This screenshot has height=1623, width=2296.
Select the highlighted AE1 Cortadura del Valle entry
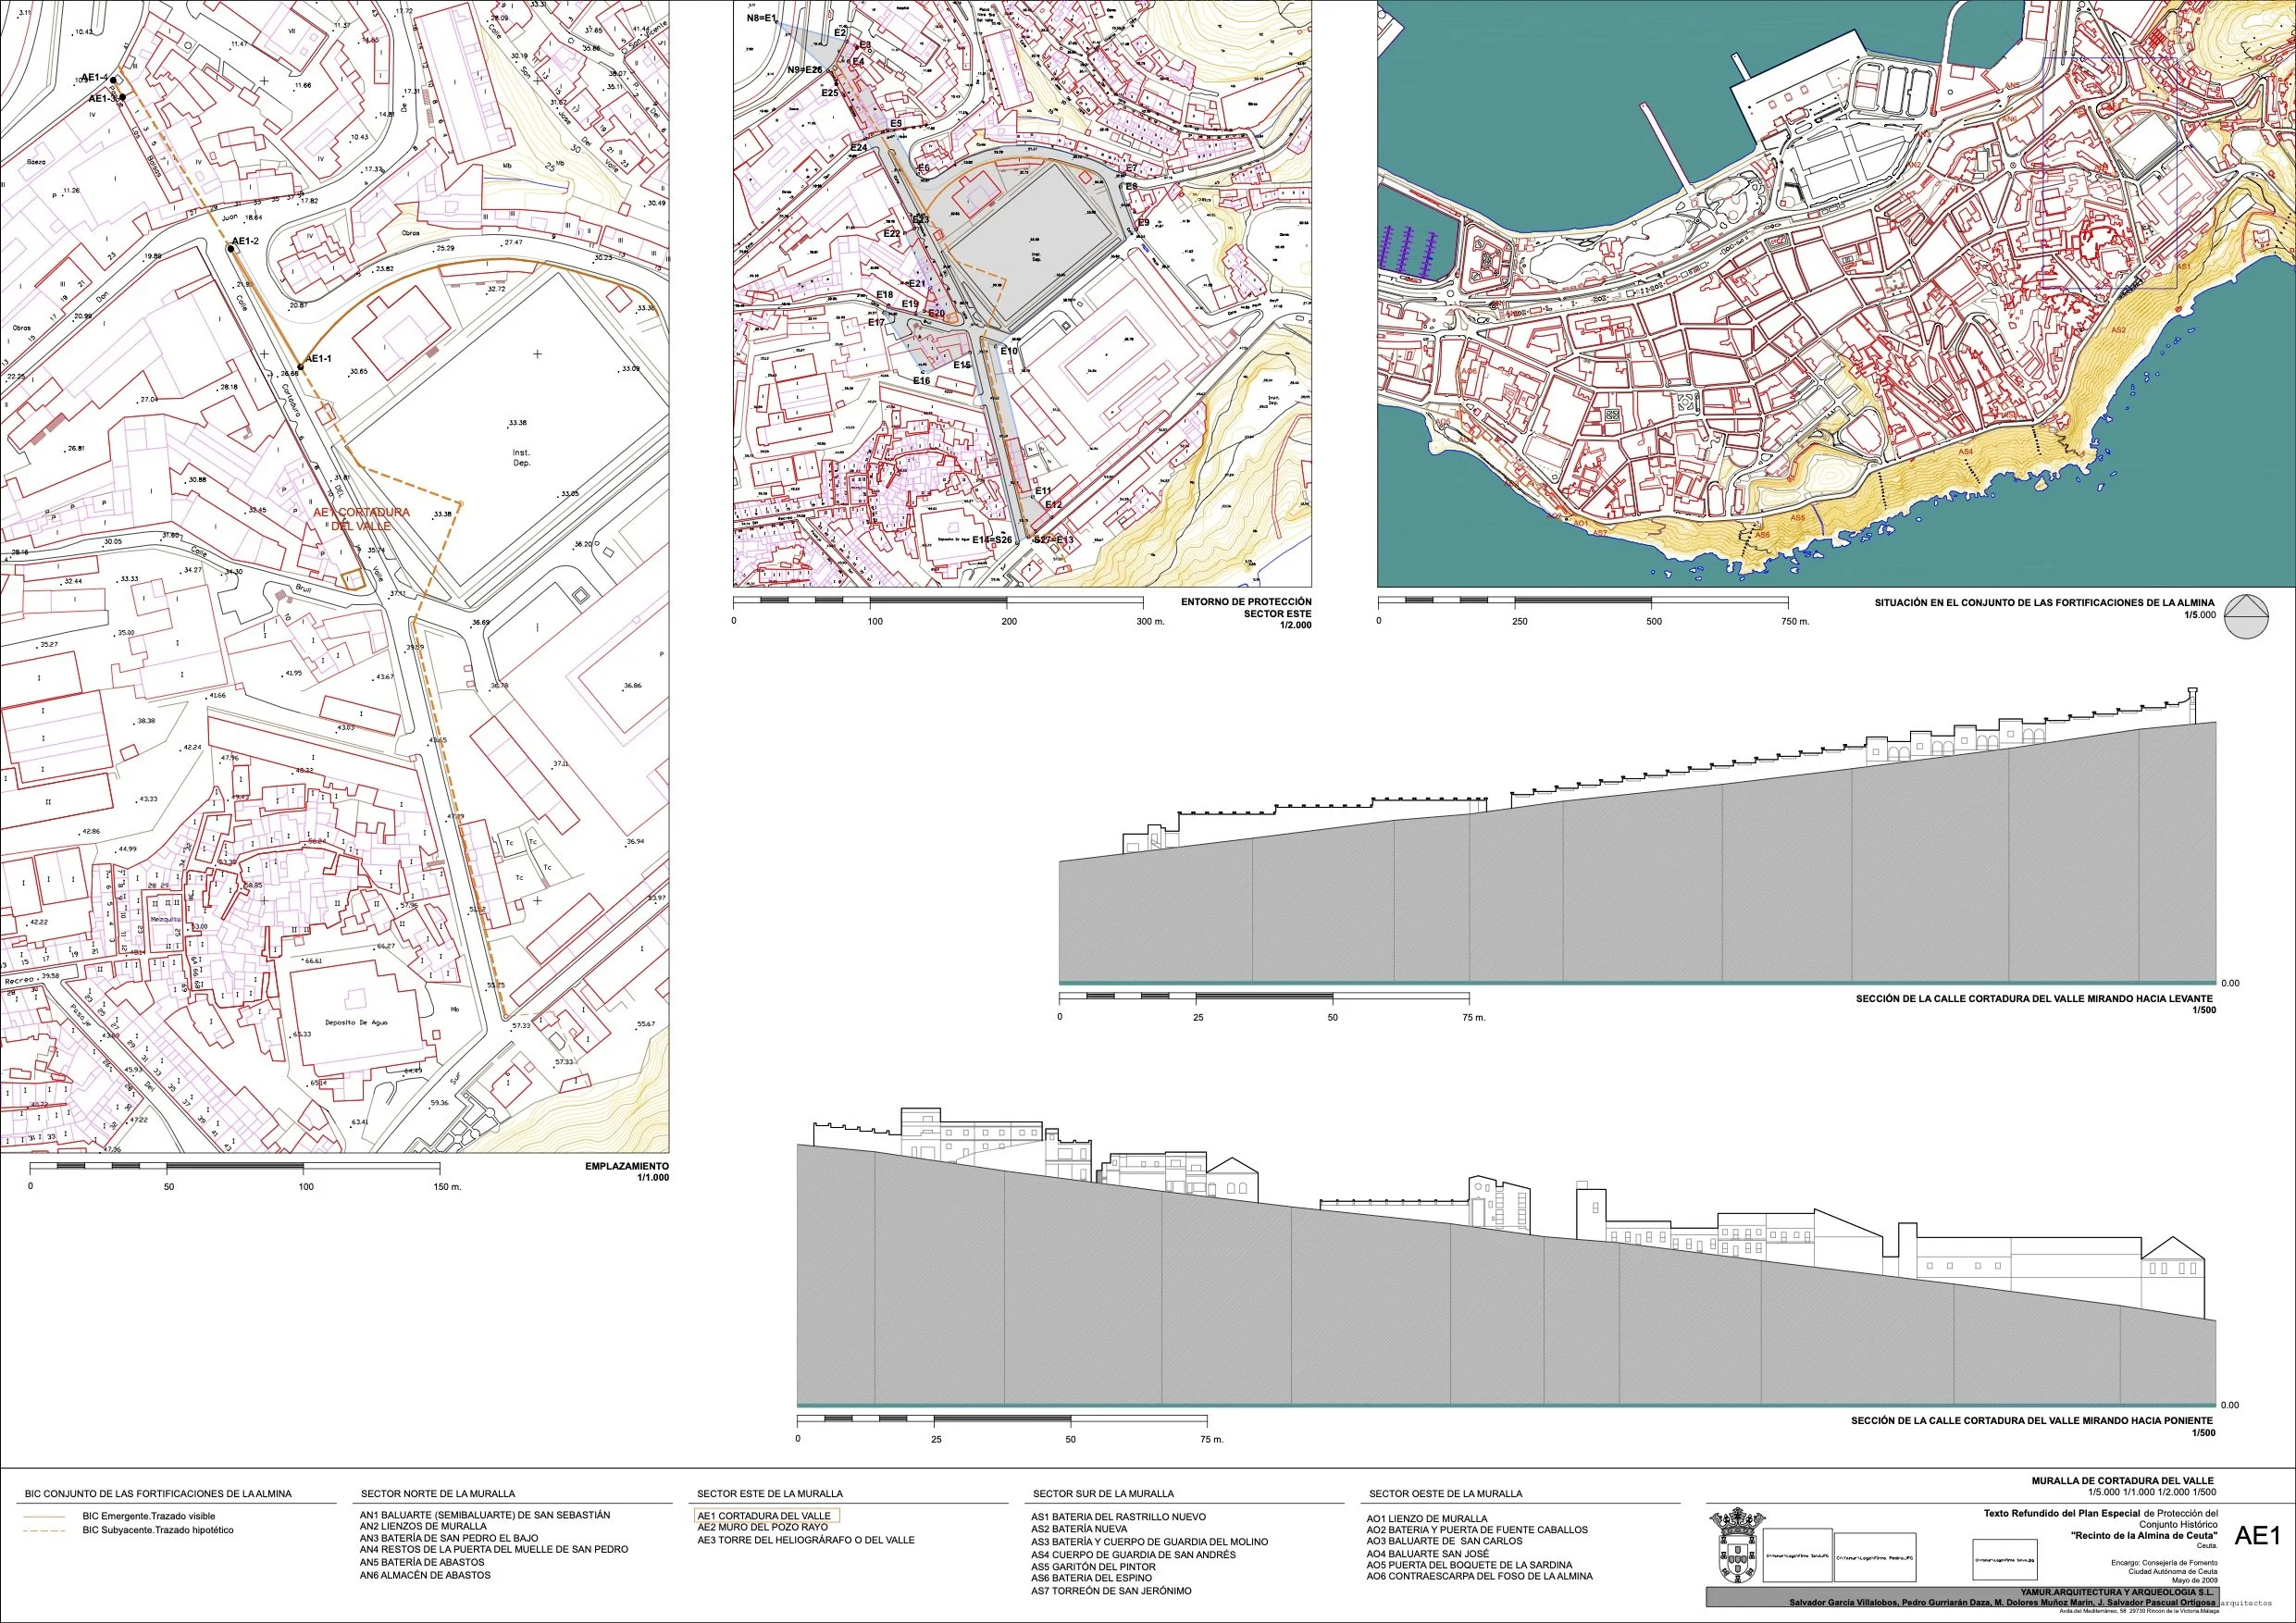765,1515
